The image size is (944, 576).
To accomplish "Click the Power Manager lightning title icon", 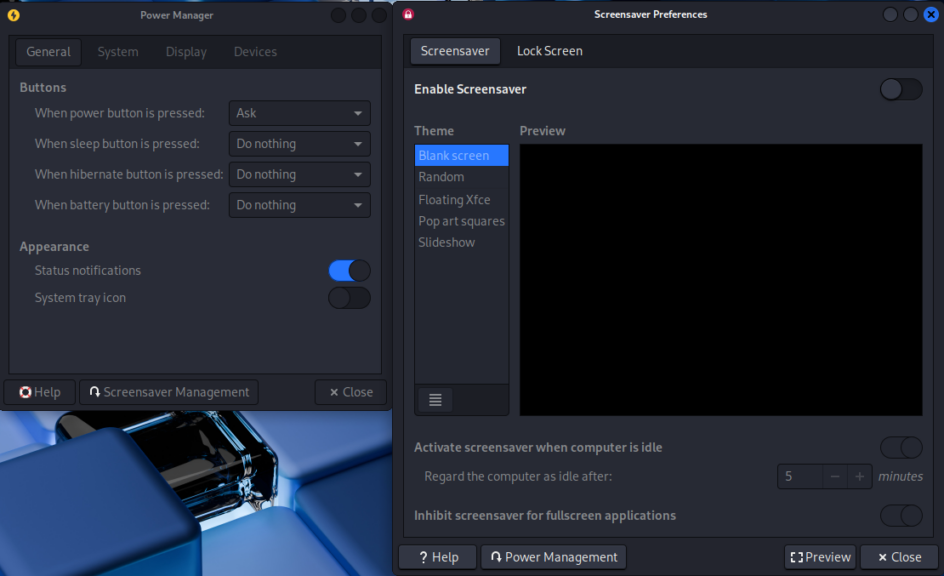I will pos(13,15).
